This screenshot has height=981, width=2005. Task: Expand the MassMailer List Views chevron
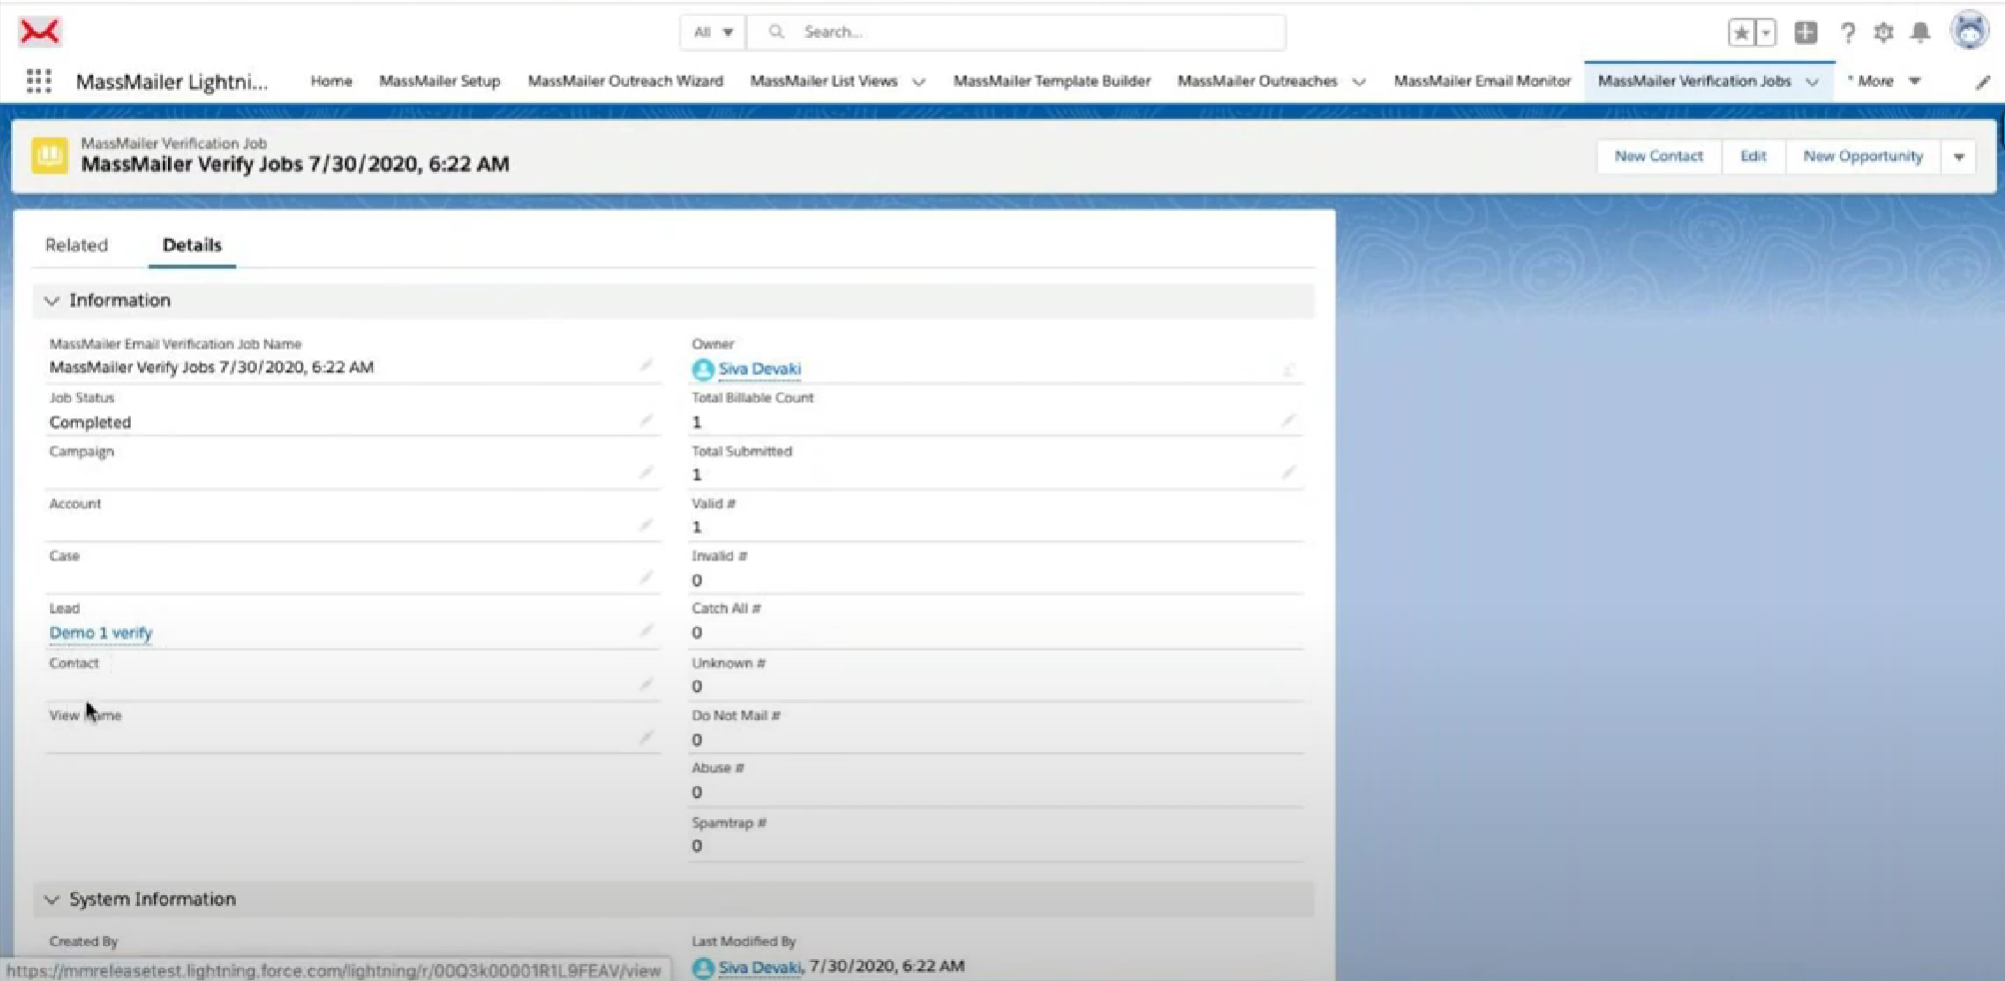[918, 82]
